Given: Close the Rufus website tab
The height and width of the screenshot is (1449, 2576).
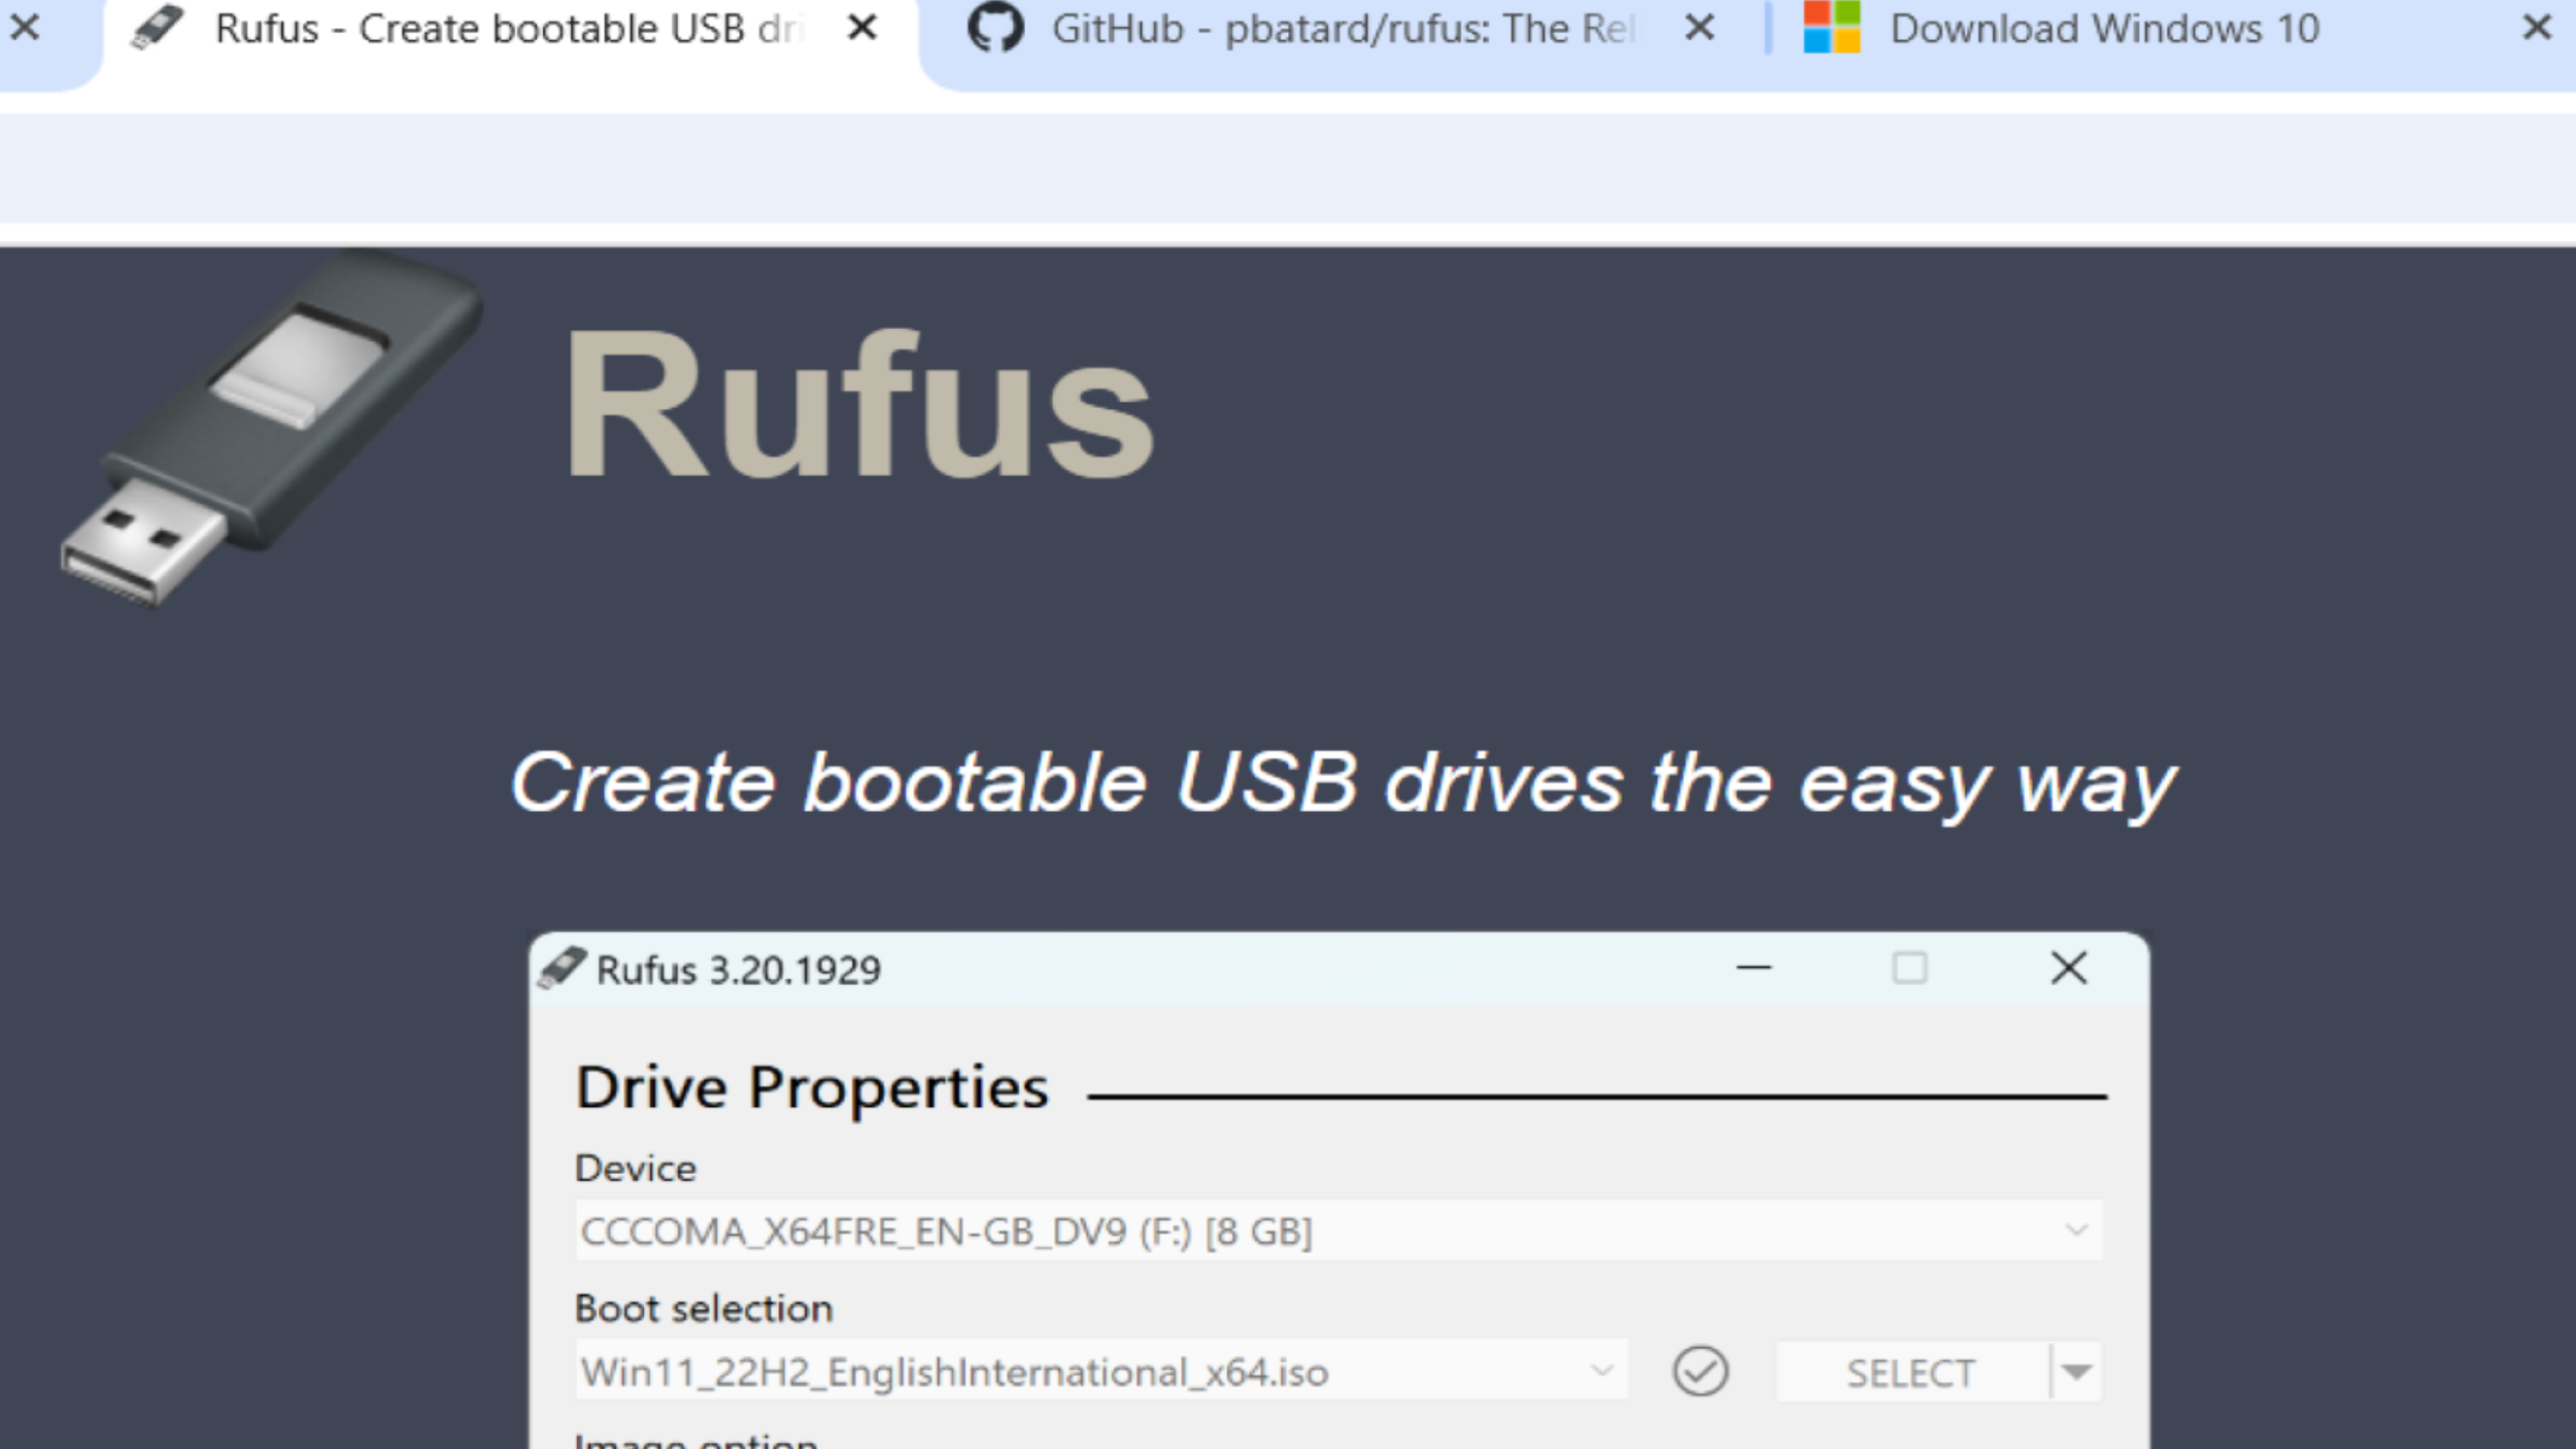Looking at the screenshot, I should (862, 28).
